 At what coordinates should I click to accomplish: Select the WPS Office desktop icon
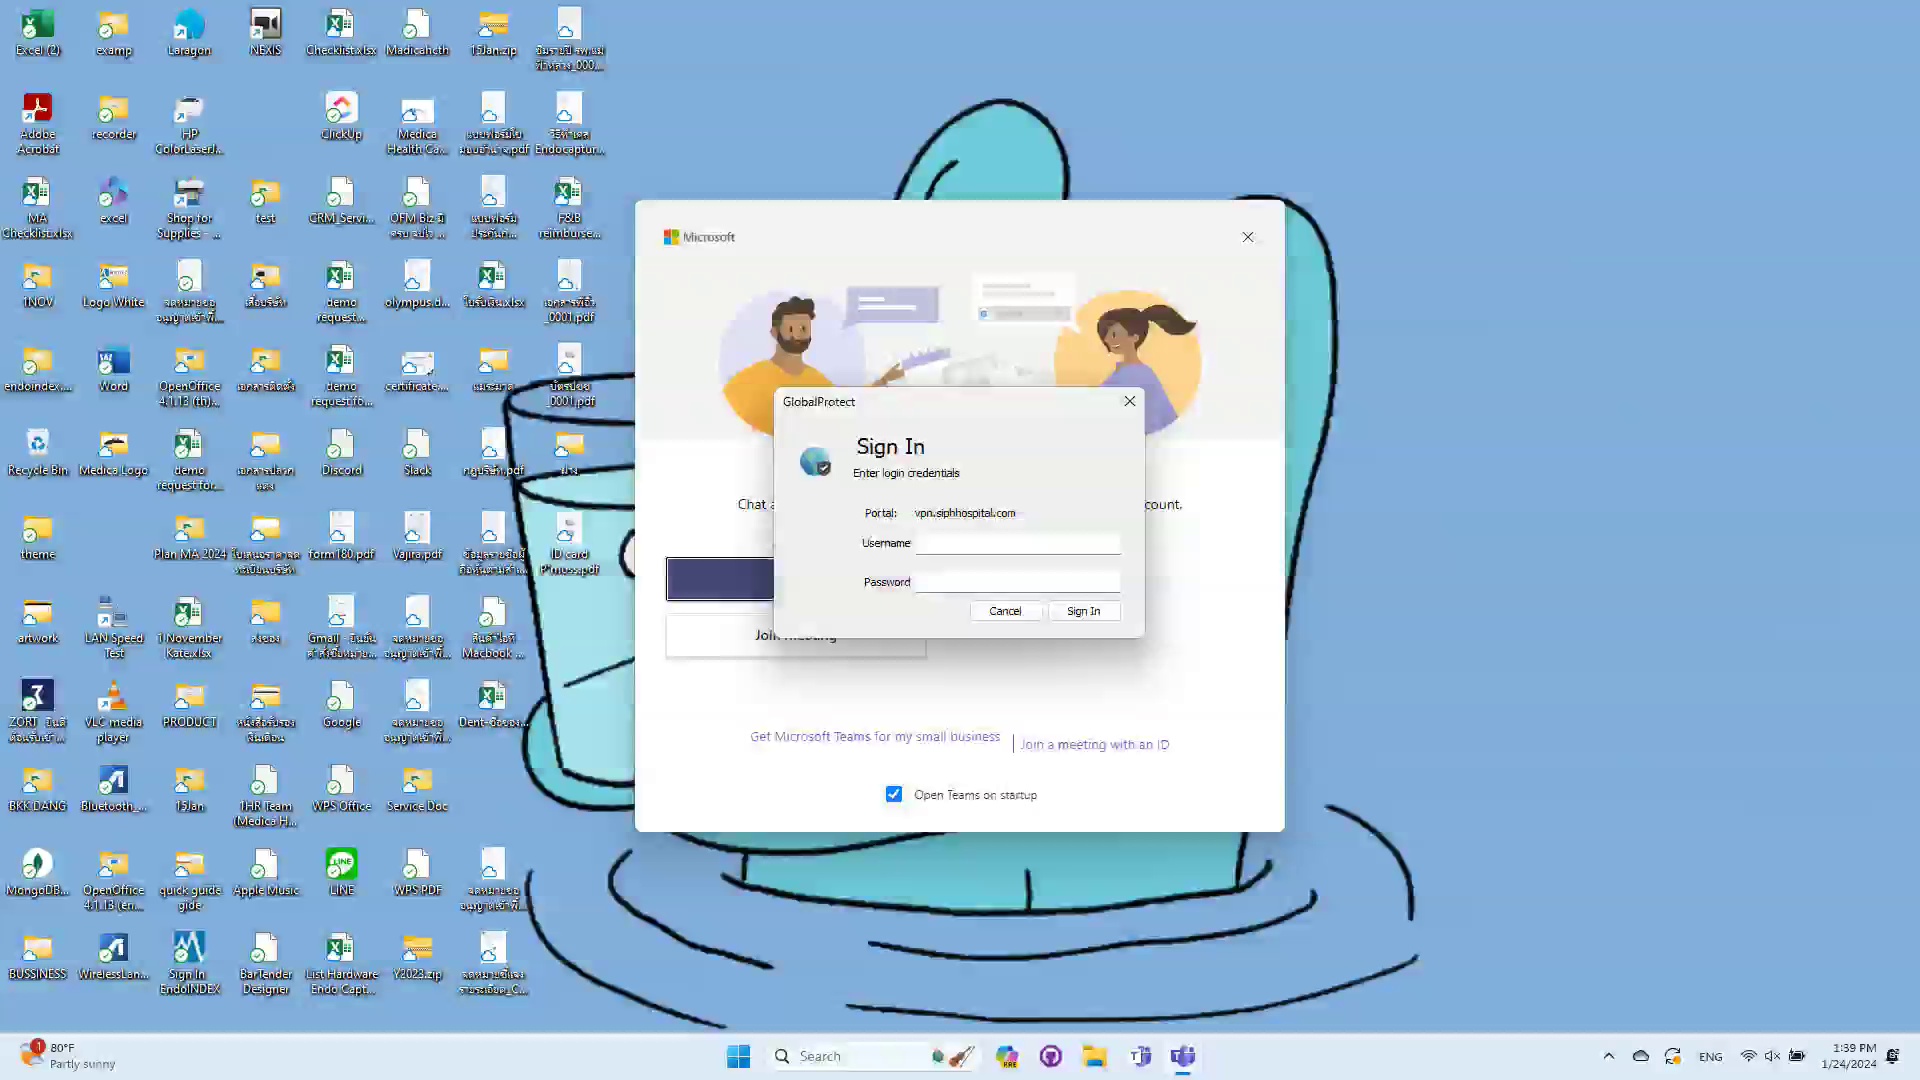(x=341, y=789)
